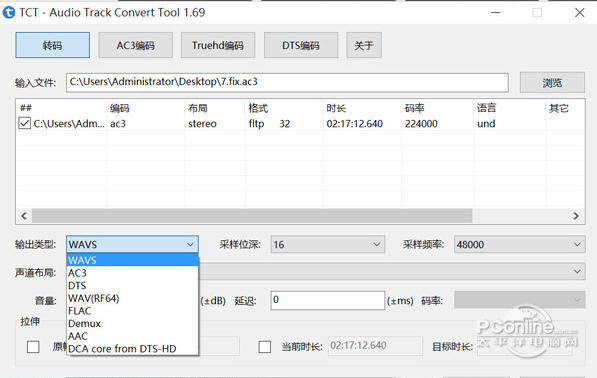
Task: Close the TCT window
Action: click(579, 13)
